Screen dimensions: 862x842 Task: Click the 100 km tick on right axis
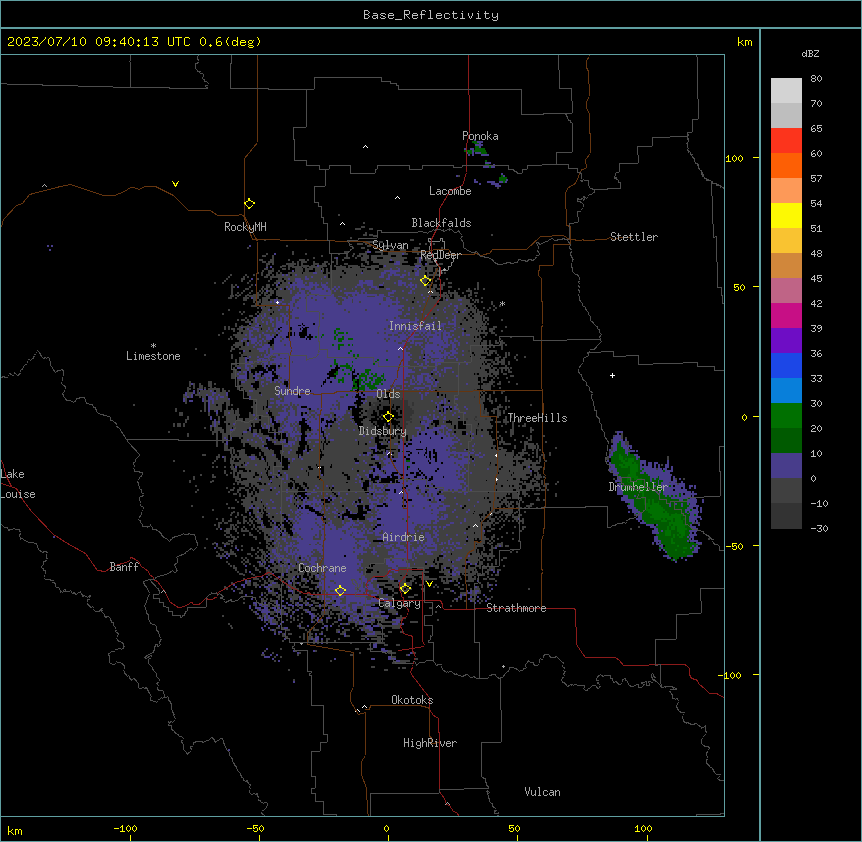(x=756, y=158)
